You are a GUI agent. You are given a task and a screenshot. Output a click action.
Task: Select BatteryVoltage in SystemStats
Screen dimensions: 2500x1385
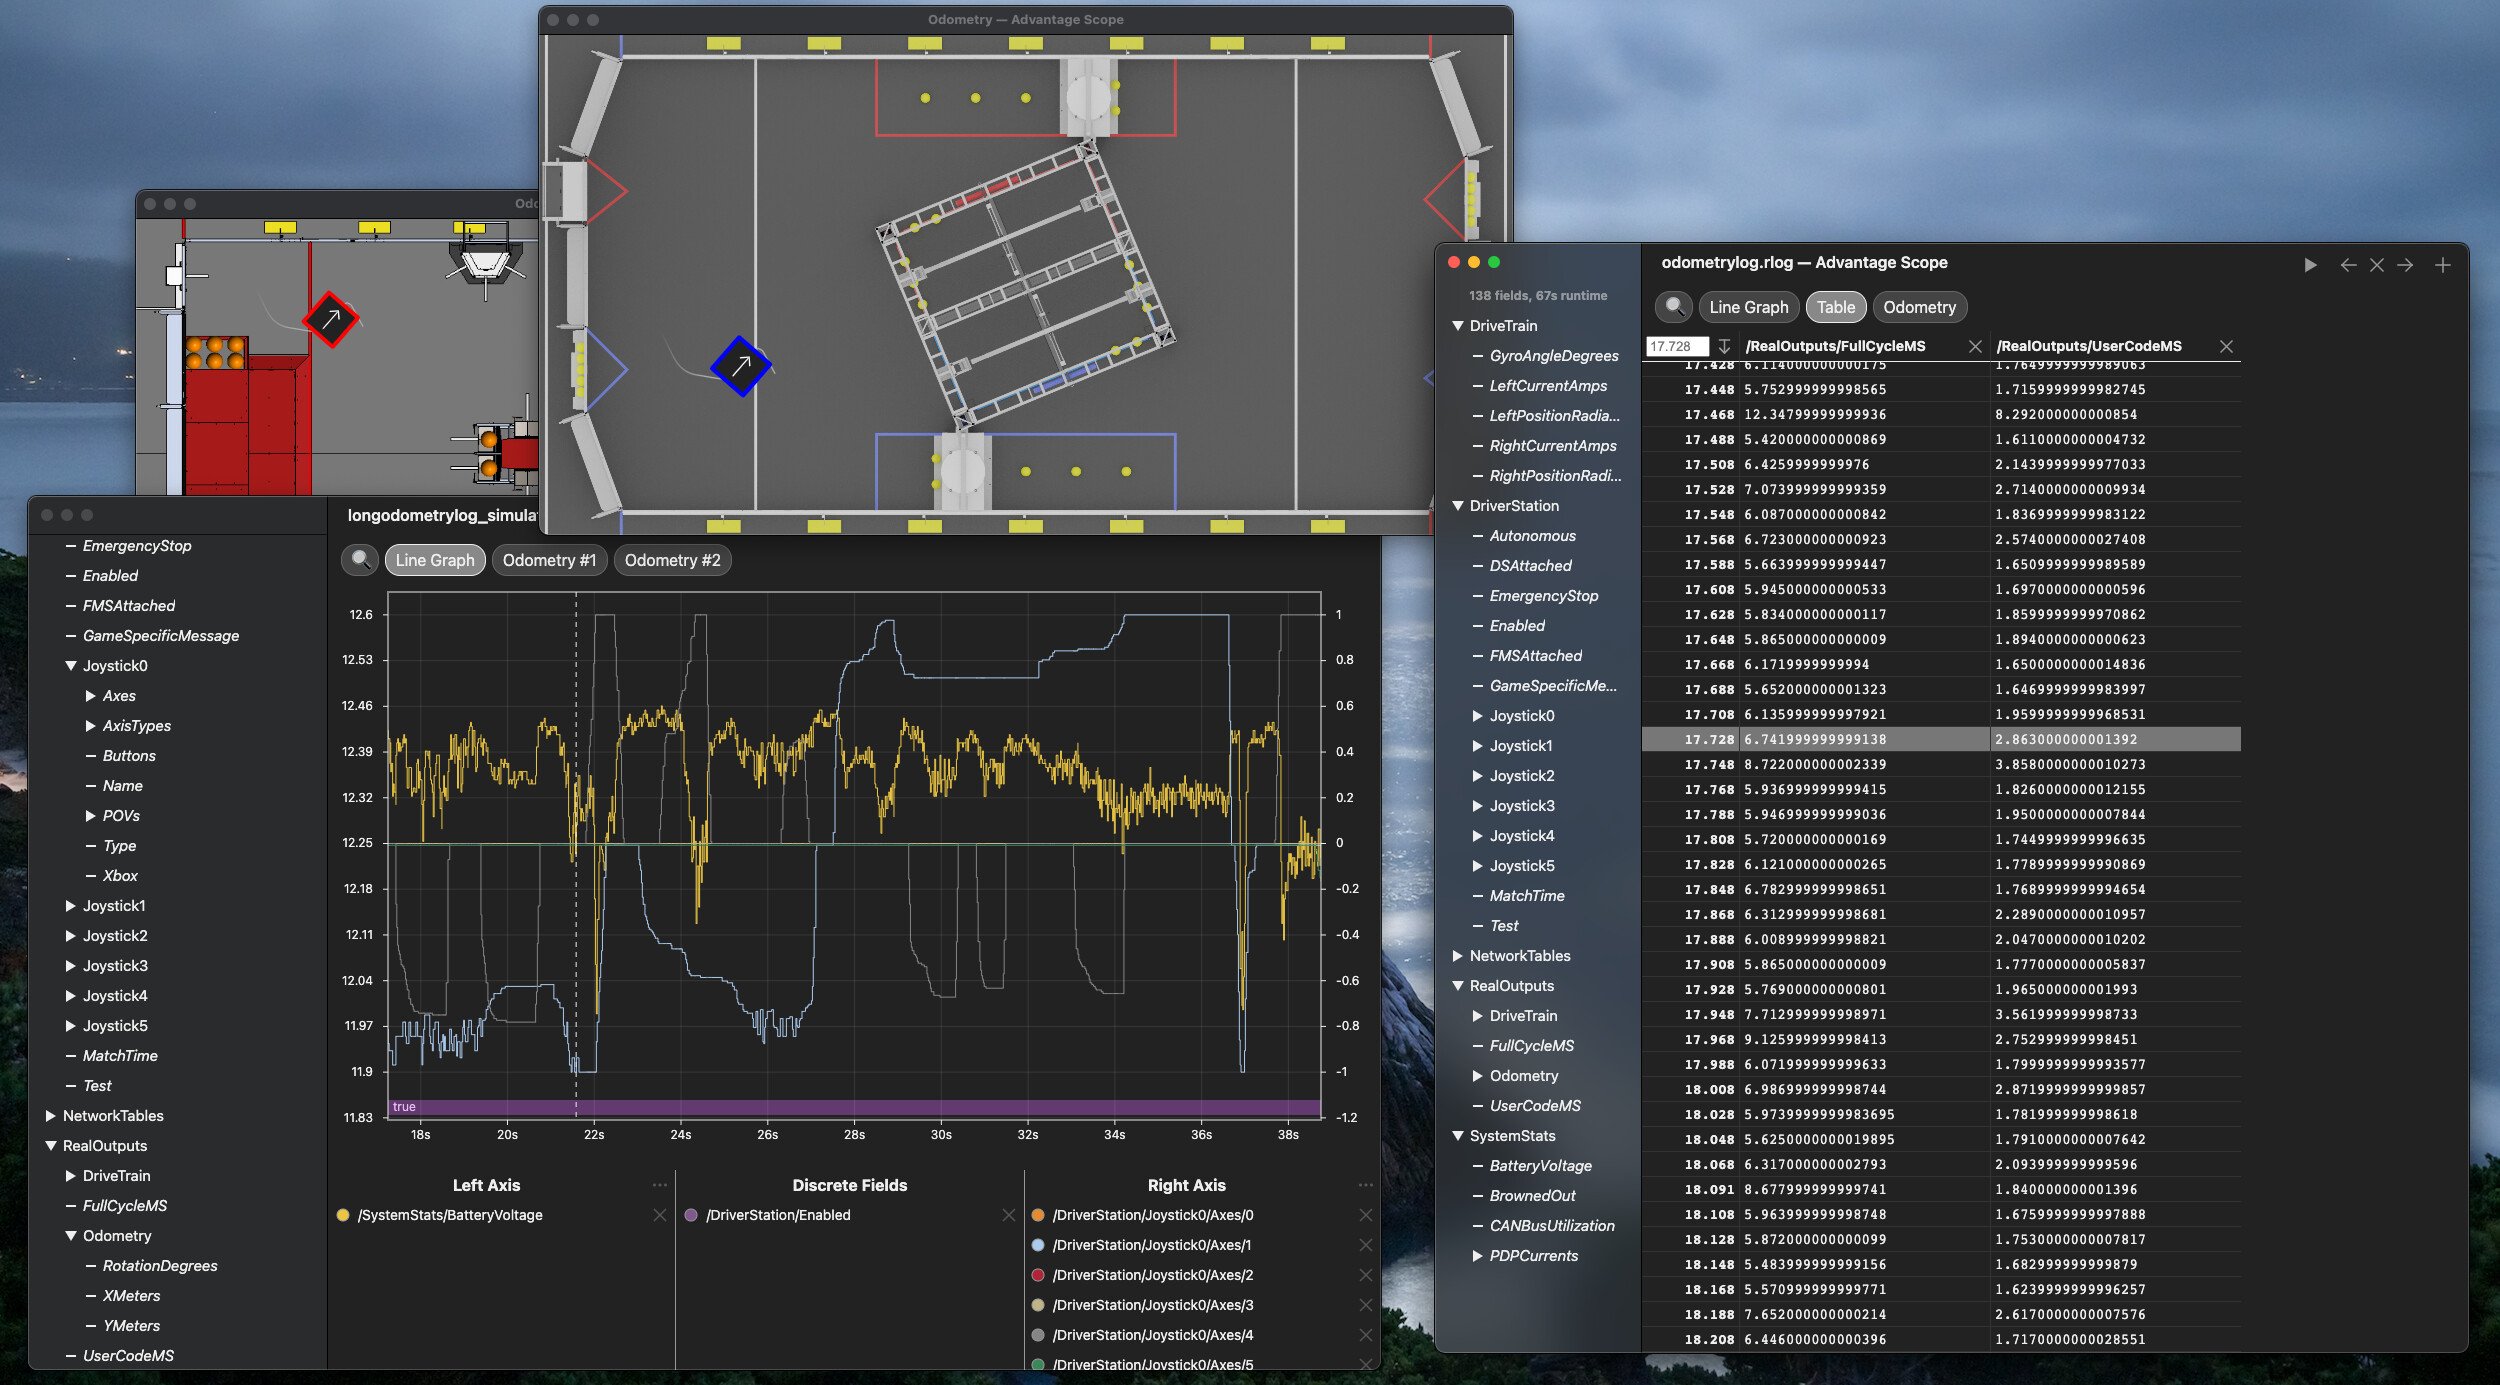[x=1540, y=1166]
